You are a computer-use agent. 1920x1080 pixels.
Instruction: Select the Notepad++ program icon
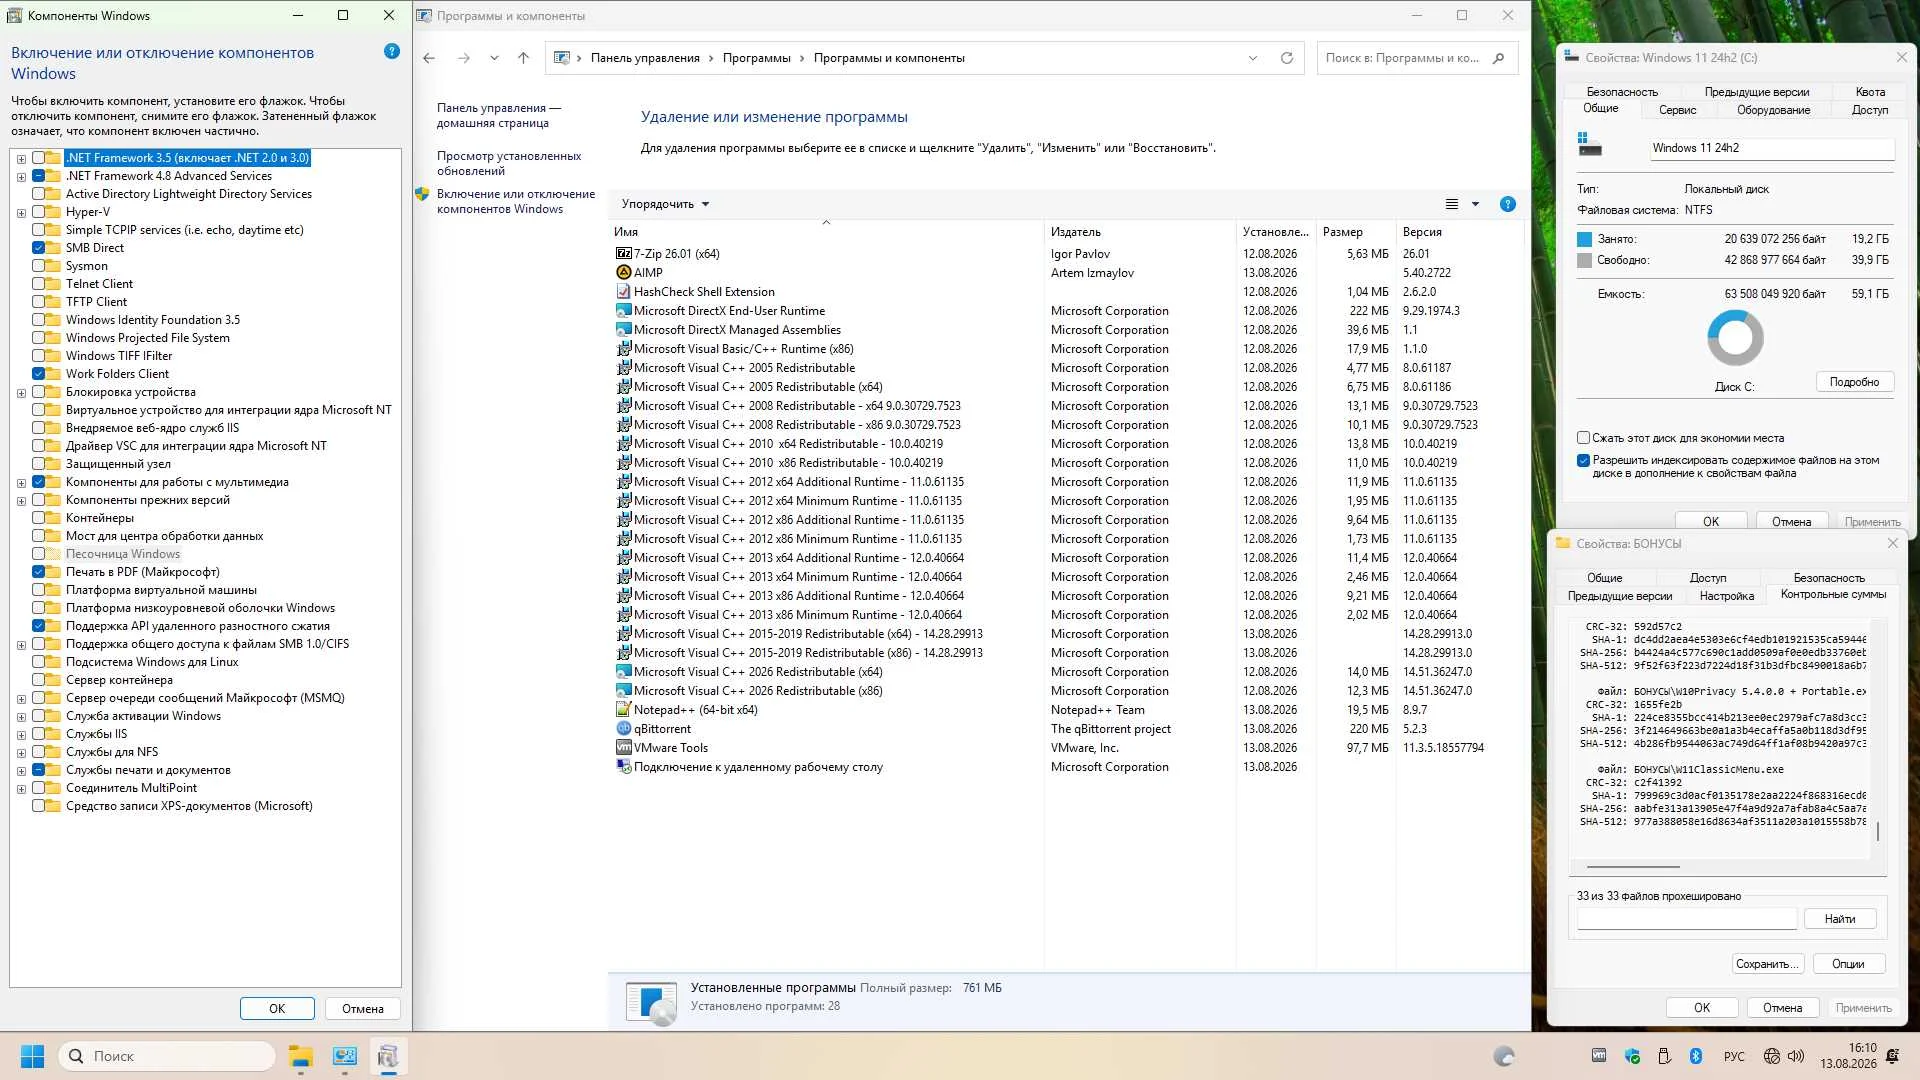[x=624, y=710]
